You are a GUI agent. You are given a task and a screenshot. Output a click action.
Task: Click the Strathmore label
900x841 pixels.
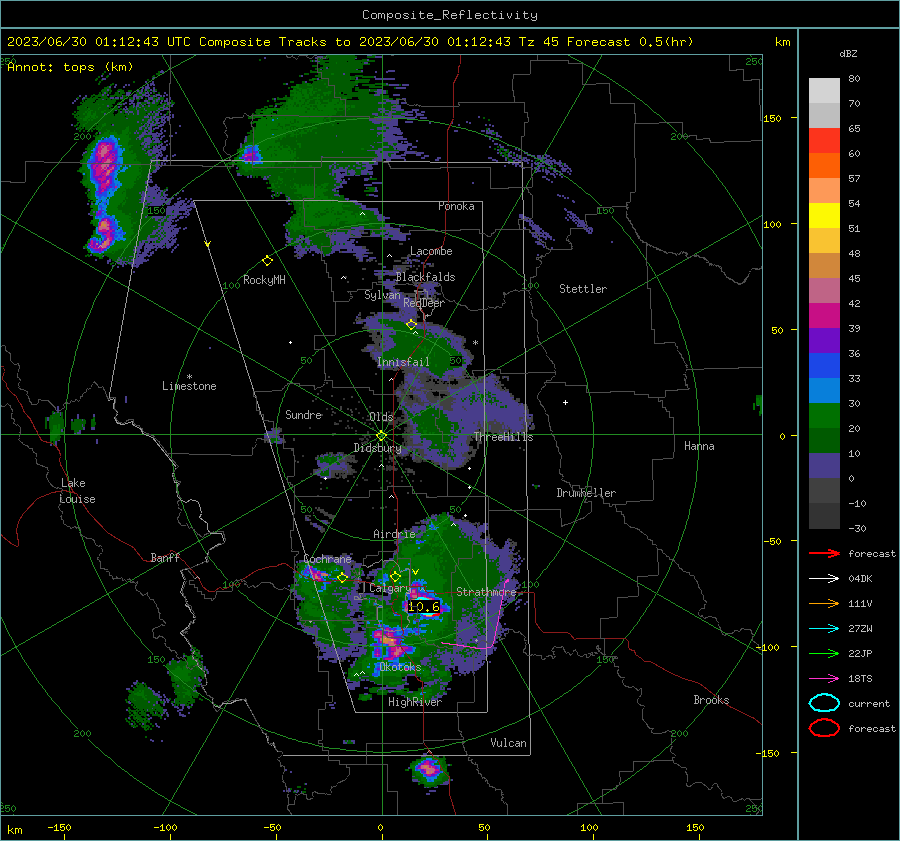[x=486, y=591]
